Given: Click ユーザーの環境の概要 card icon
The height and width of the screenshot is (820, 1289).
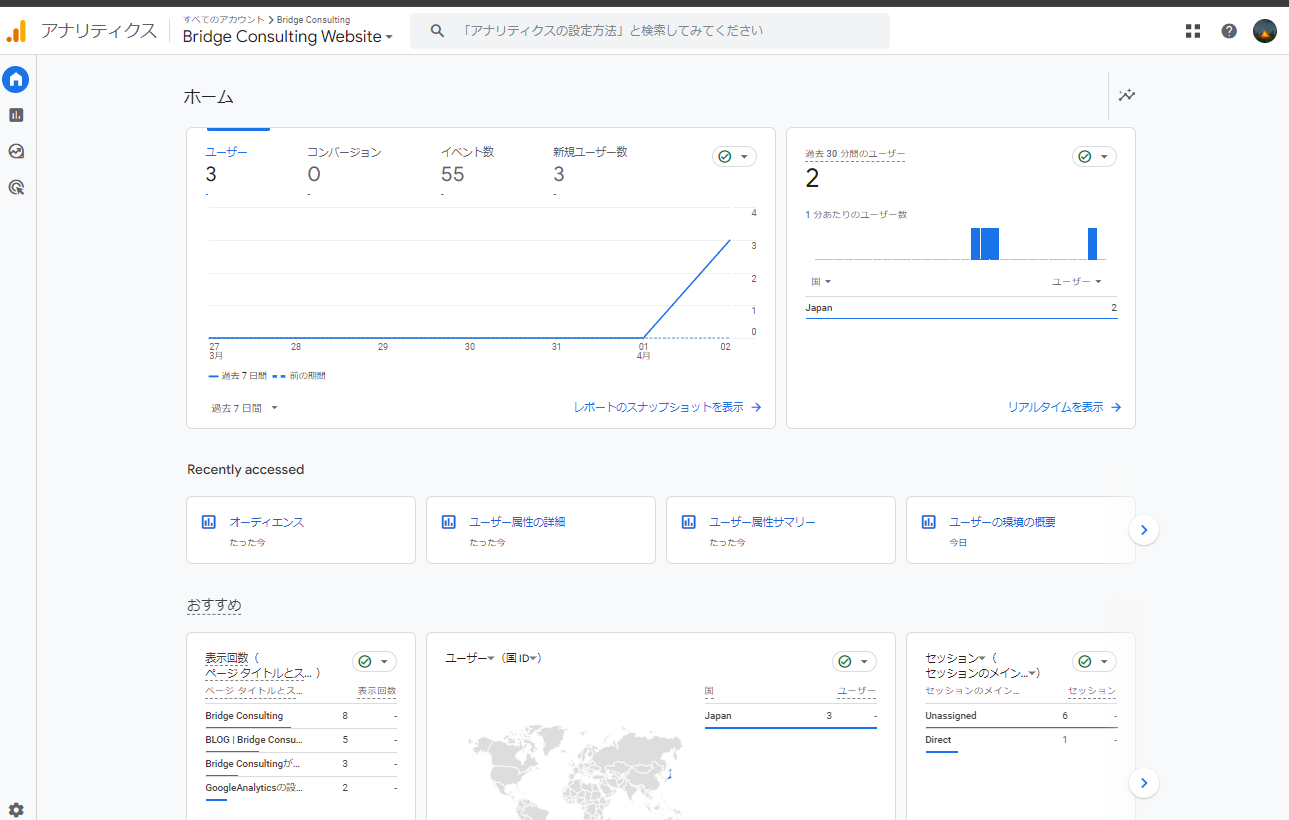Looking at the screenshot, I should pyautogui.click(x=929, y=522).
